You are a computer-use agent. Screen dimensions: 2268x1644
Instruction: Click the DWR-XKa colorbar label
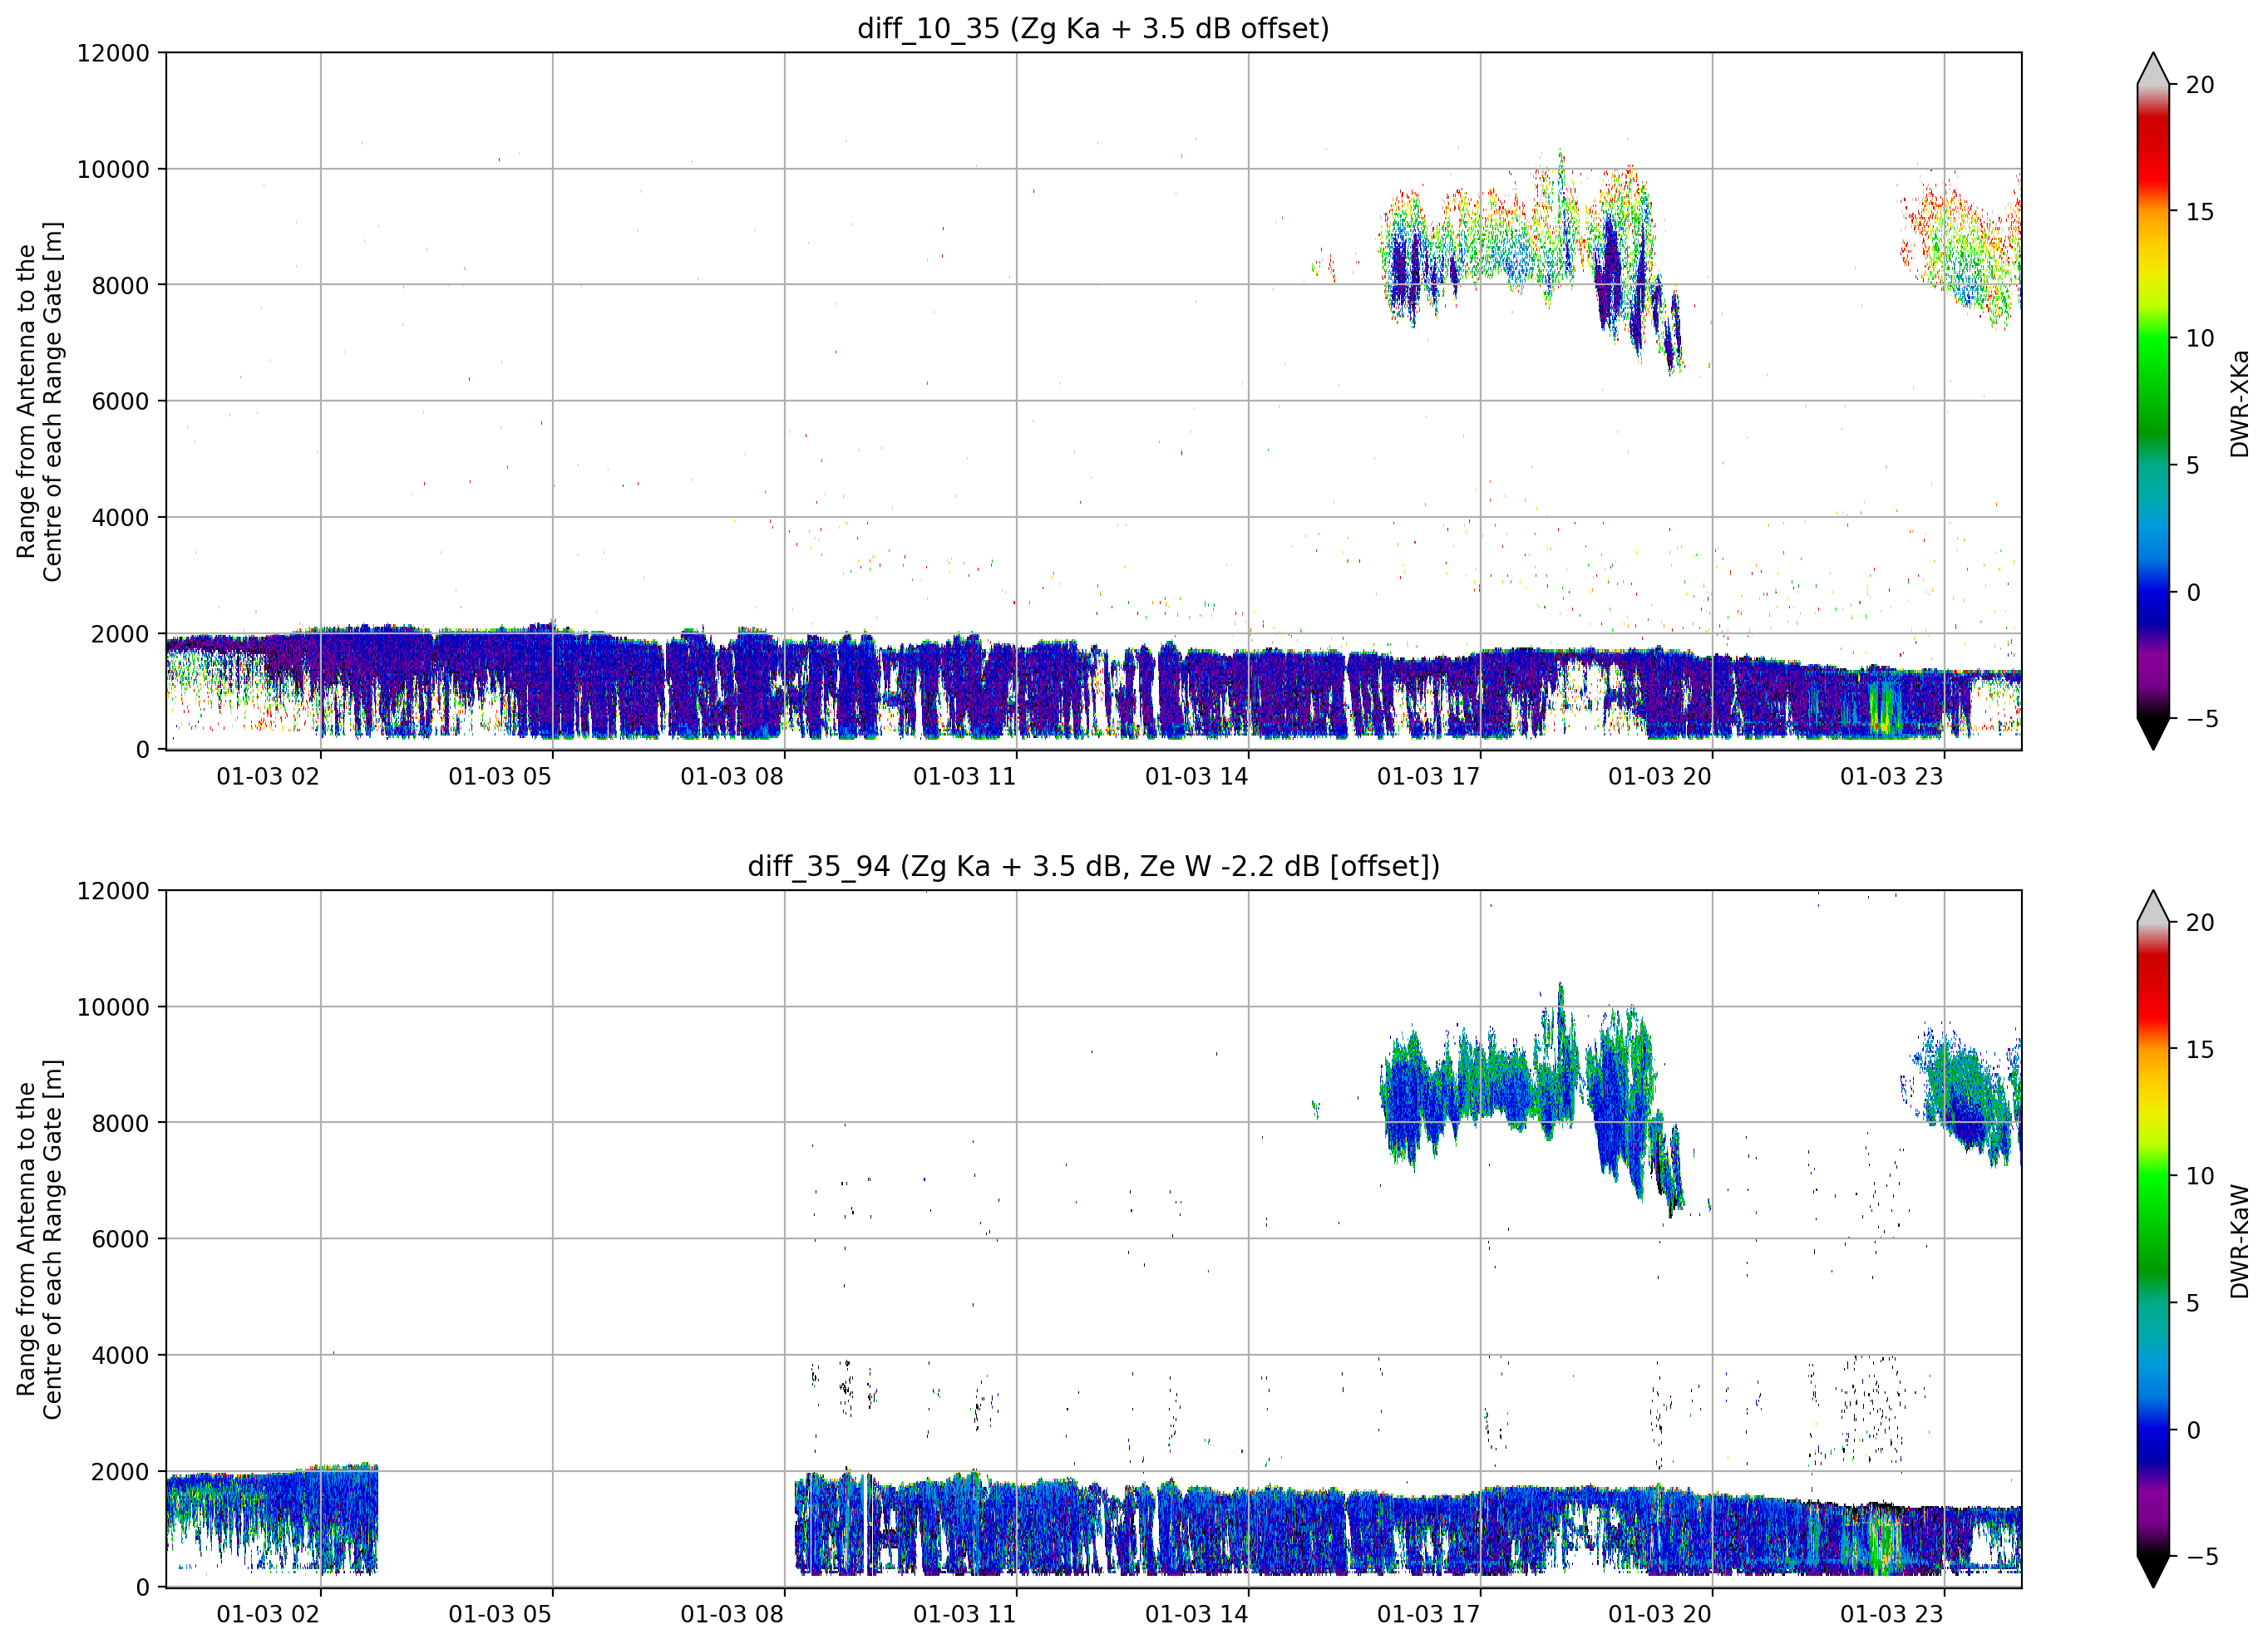pyautogui.click(x=2239, y=403)
